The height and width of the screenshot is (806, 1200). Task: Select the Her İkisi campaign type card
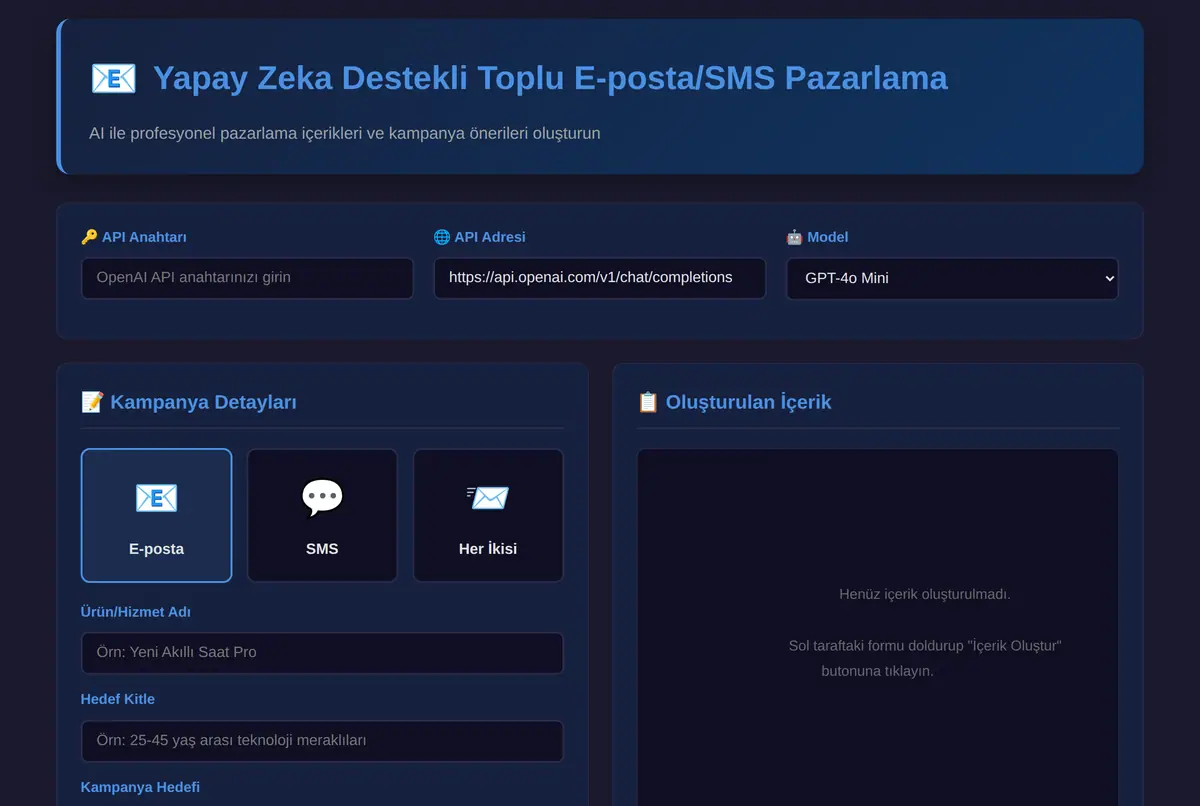pos(488,515)
